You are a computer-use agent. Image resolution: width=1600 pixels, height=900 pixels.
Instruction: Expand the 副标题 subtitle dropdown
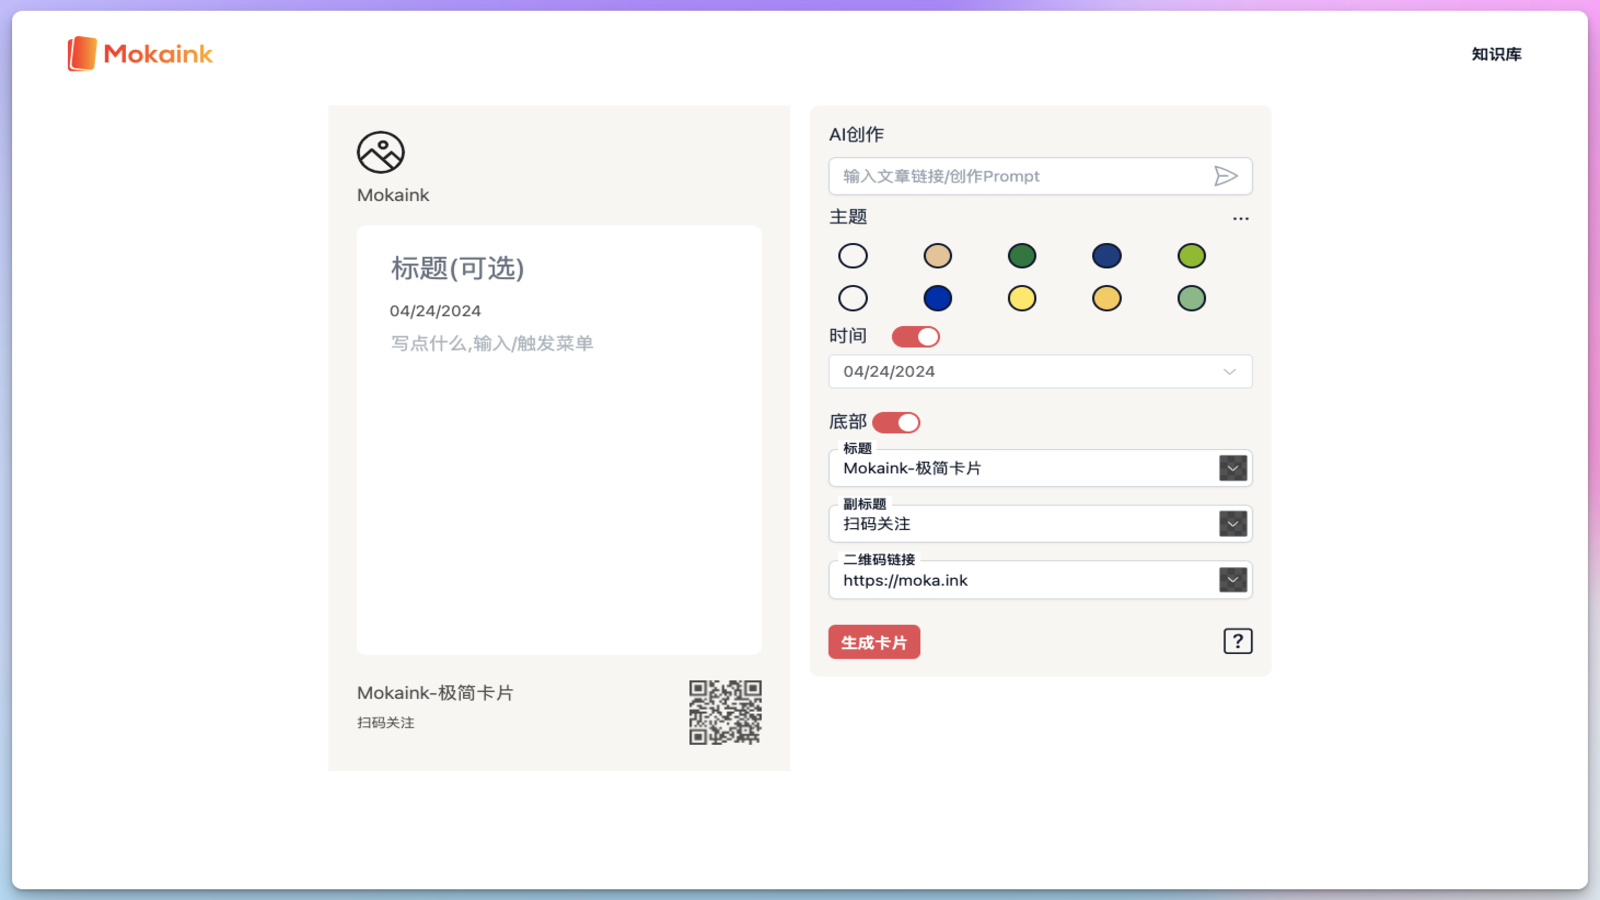pos(1232,524)
